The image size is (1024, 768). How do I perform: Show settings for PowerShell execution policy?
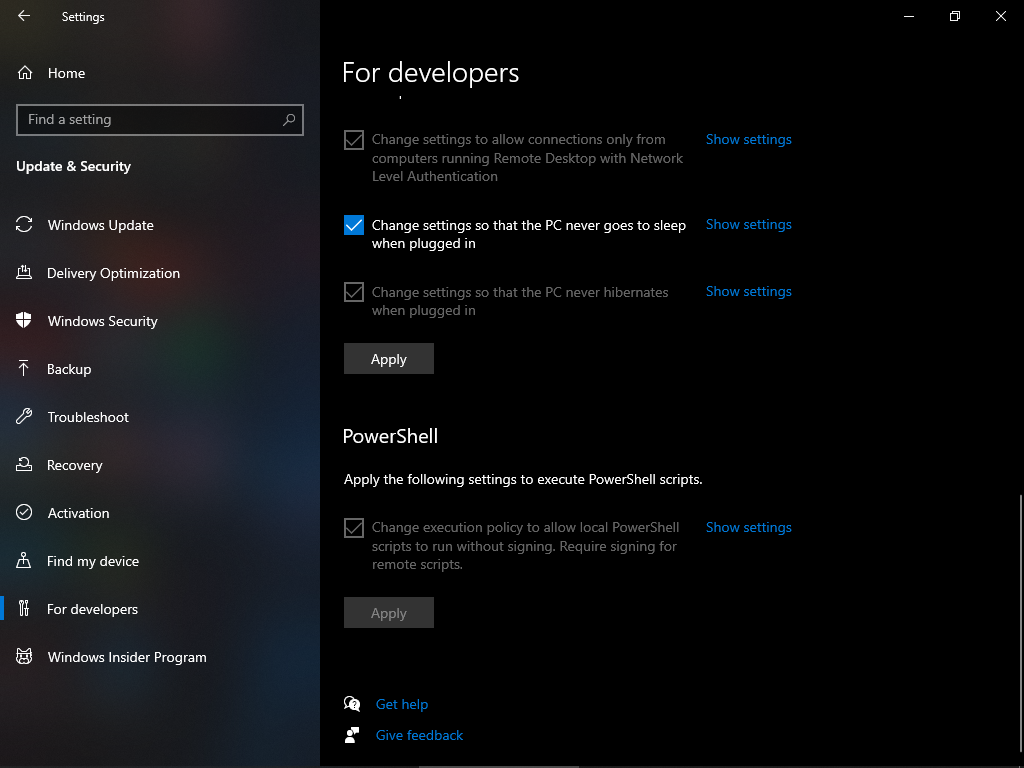pos(748,527)
